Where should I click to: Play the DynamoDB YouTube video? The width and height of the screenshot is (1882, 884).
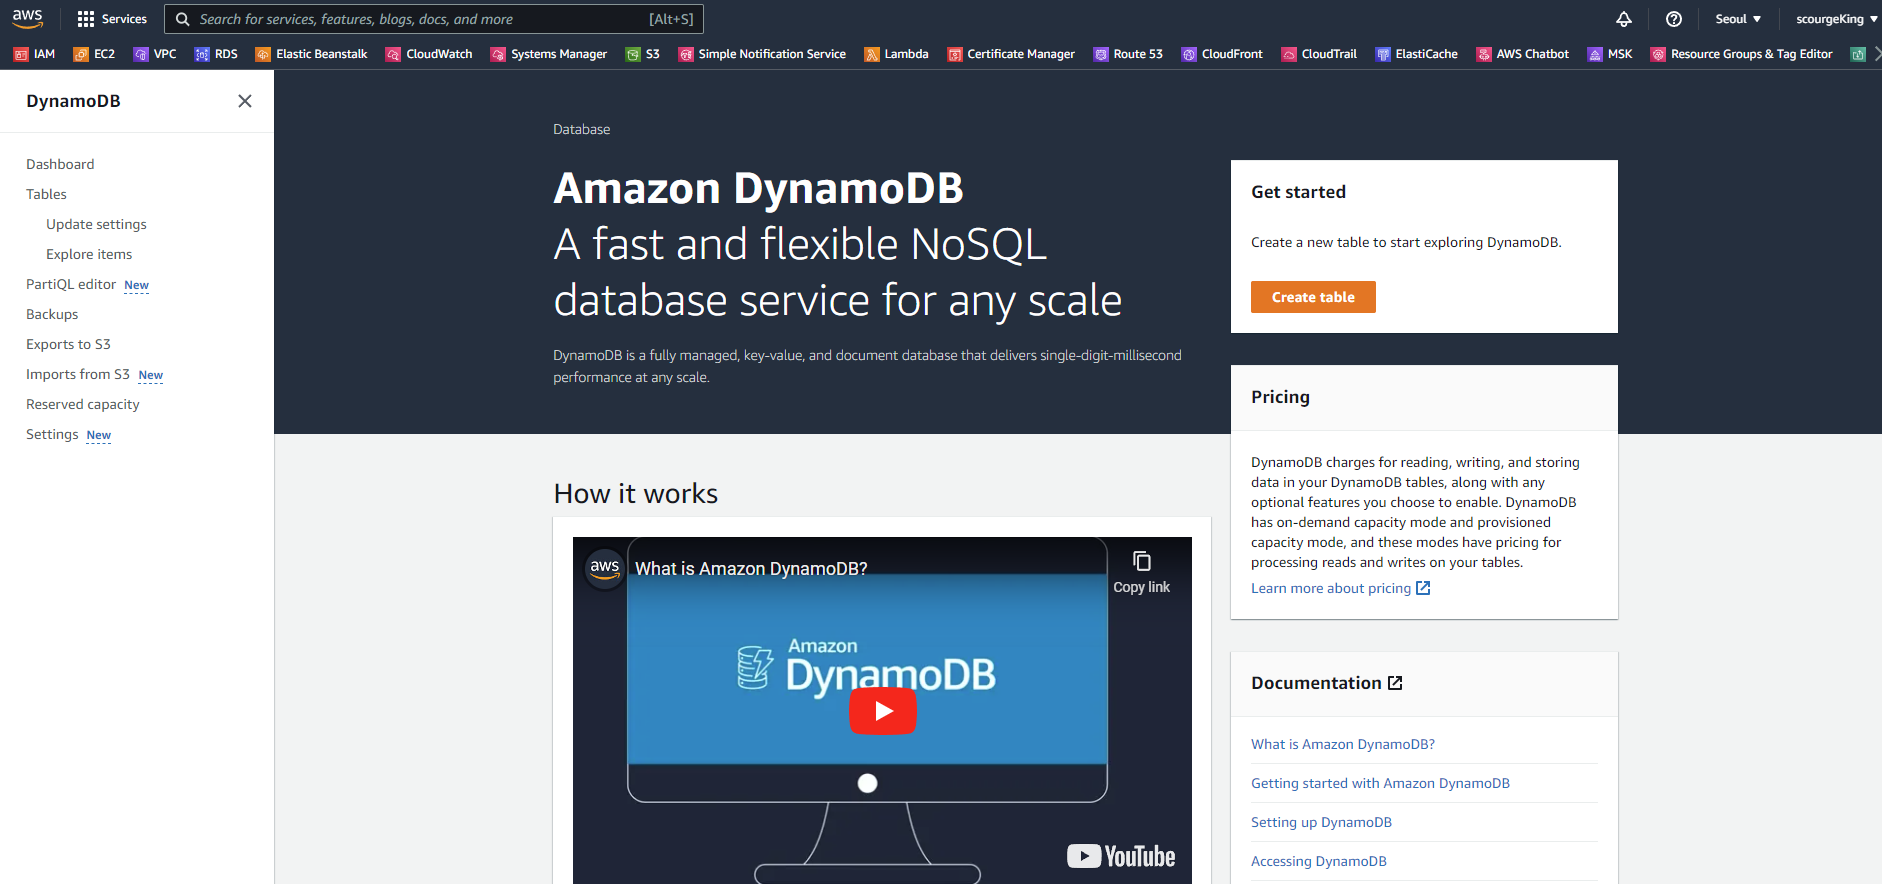pyautogui.click(x=883, y=711)
